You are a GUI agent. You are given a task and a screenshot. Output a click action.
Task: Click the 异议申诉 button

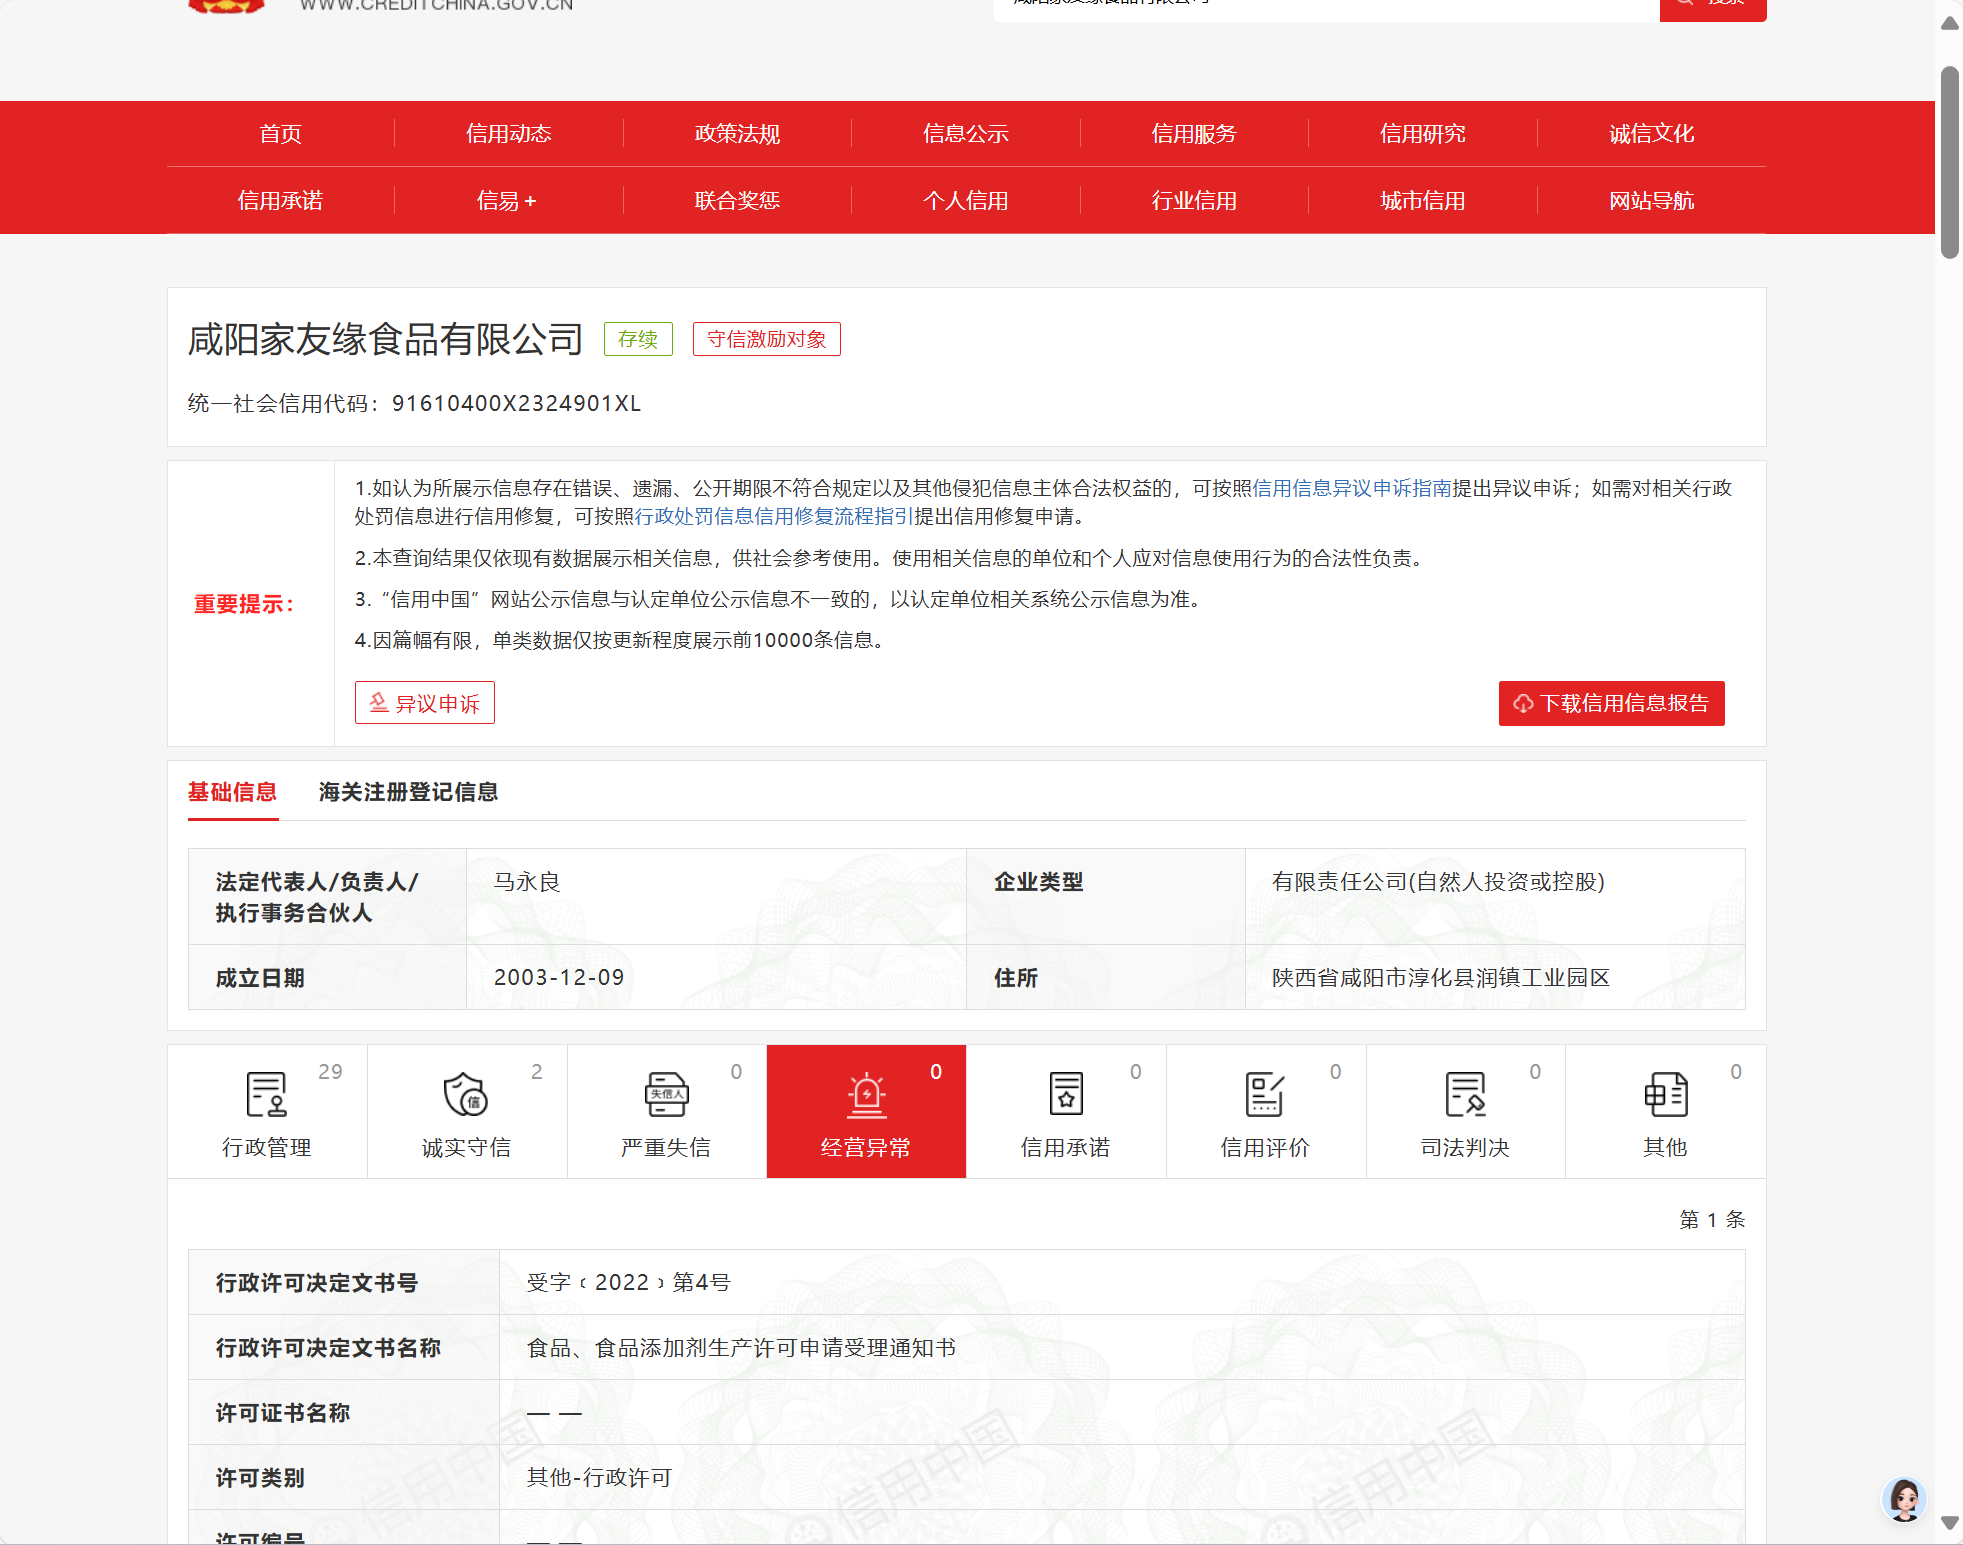(425, 703)
